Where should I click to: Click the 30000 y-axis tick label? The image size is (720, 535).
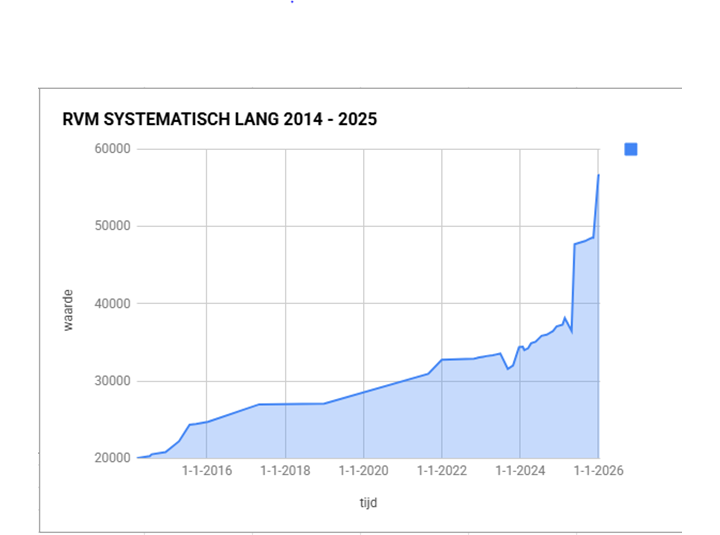pos(107,381)
